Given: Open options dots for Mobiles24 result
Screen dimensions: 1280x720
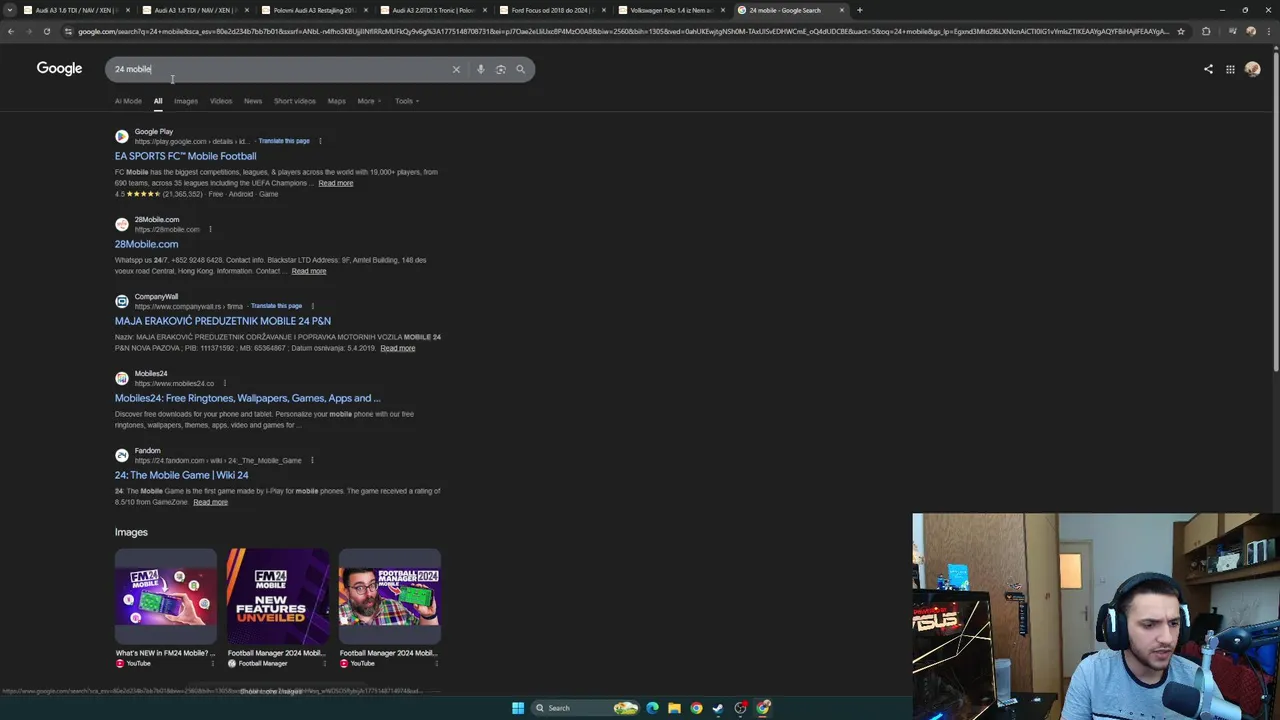Looking at the screenshot, I should pos(224,383).
